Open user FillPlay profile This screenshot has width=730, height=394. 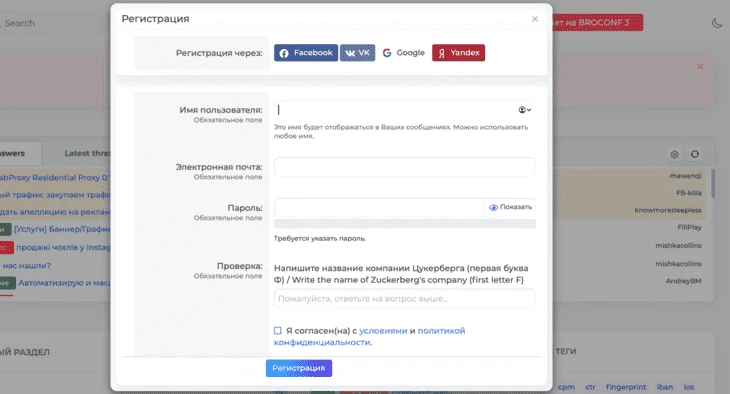[x=689, y=227]
